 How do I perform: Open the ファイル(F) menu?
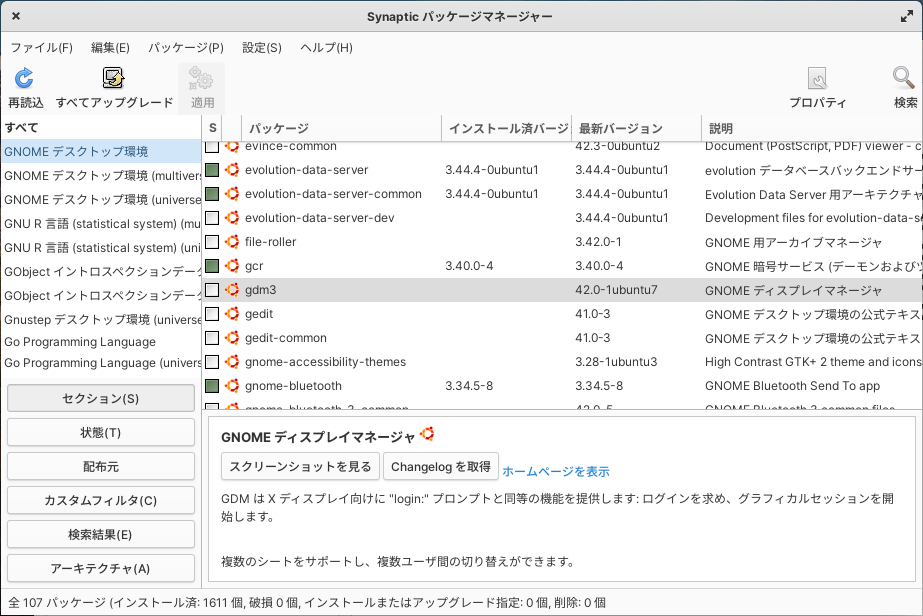42,48
